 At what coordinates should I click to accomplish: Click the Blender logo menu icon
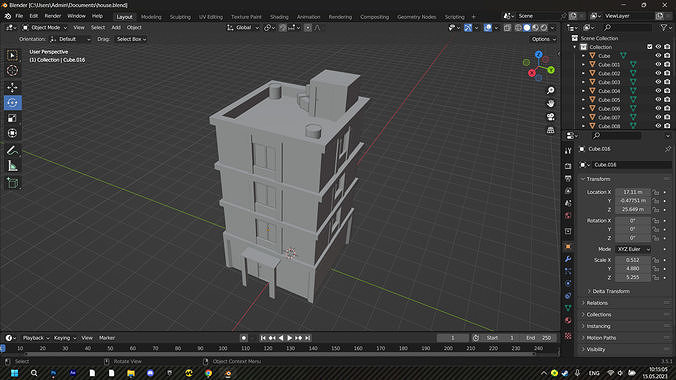[x=8, y=16]
